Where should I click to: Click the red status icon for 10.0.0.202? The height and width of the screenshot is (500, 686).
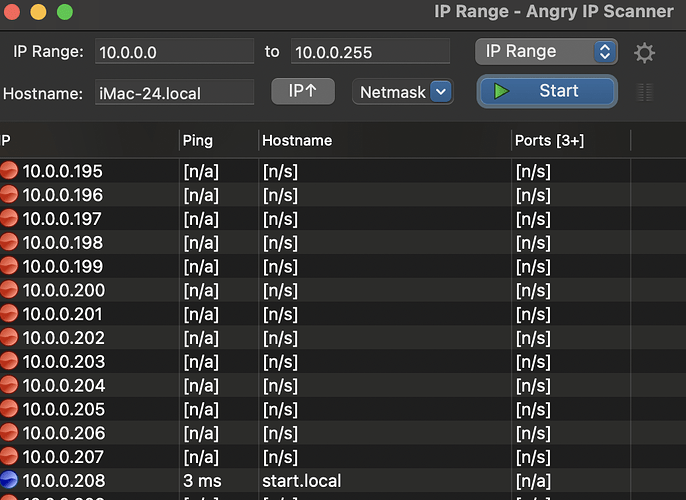click(x=9, y=337)
